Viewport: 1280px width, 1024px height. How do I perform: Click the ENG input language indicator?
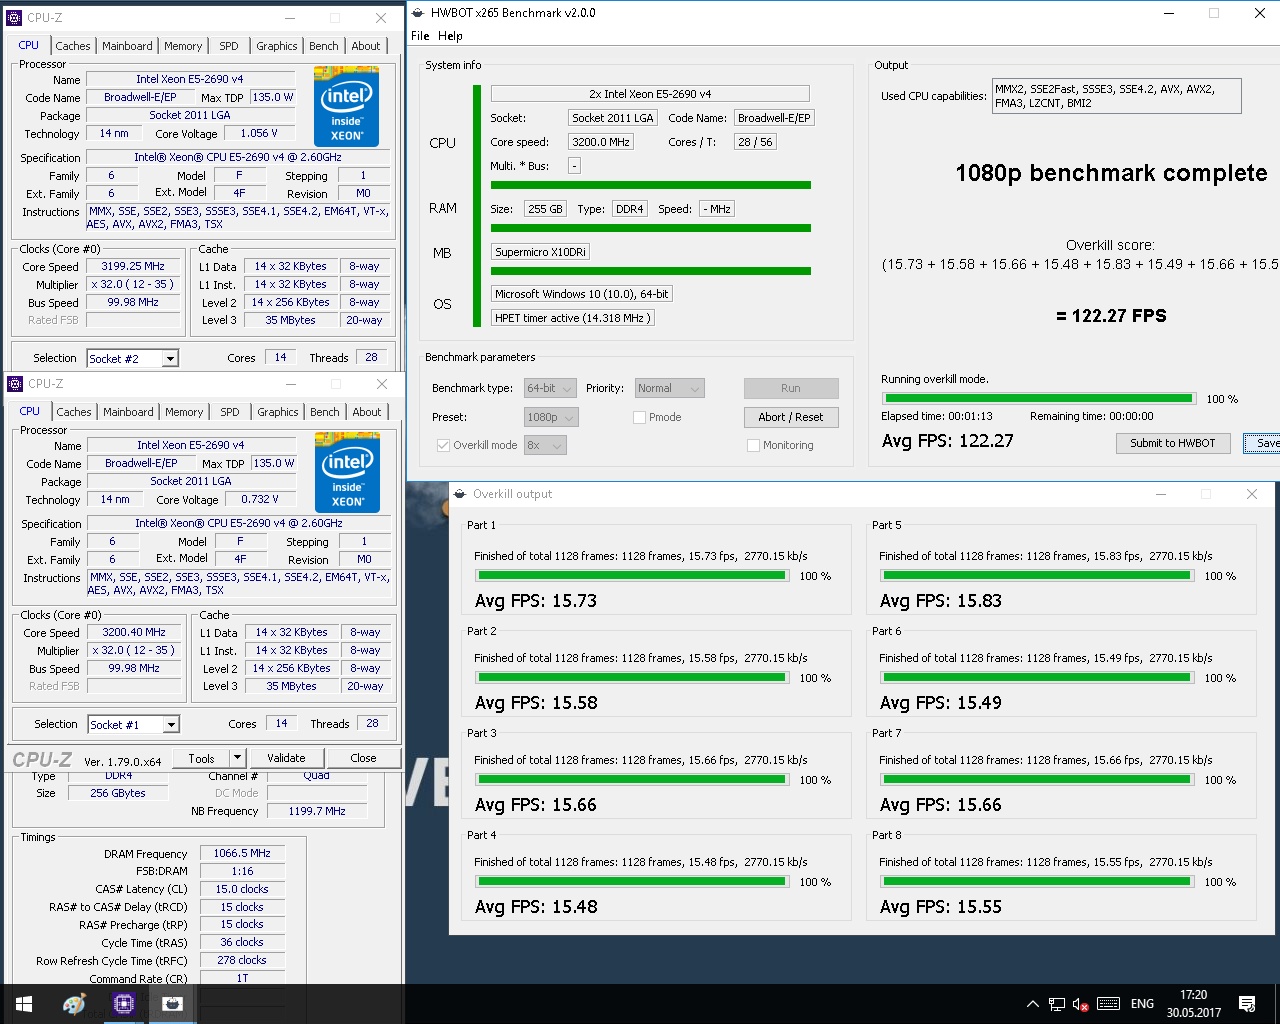click(x=1142, y=1004)
